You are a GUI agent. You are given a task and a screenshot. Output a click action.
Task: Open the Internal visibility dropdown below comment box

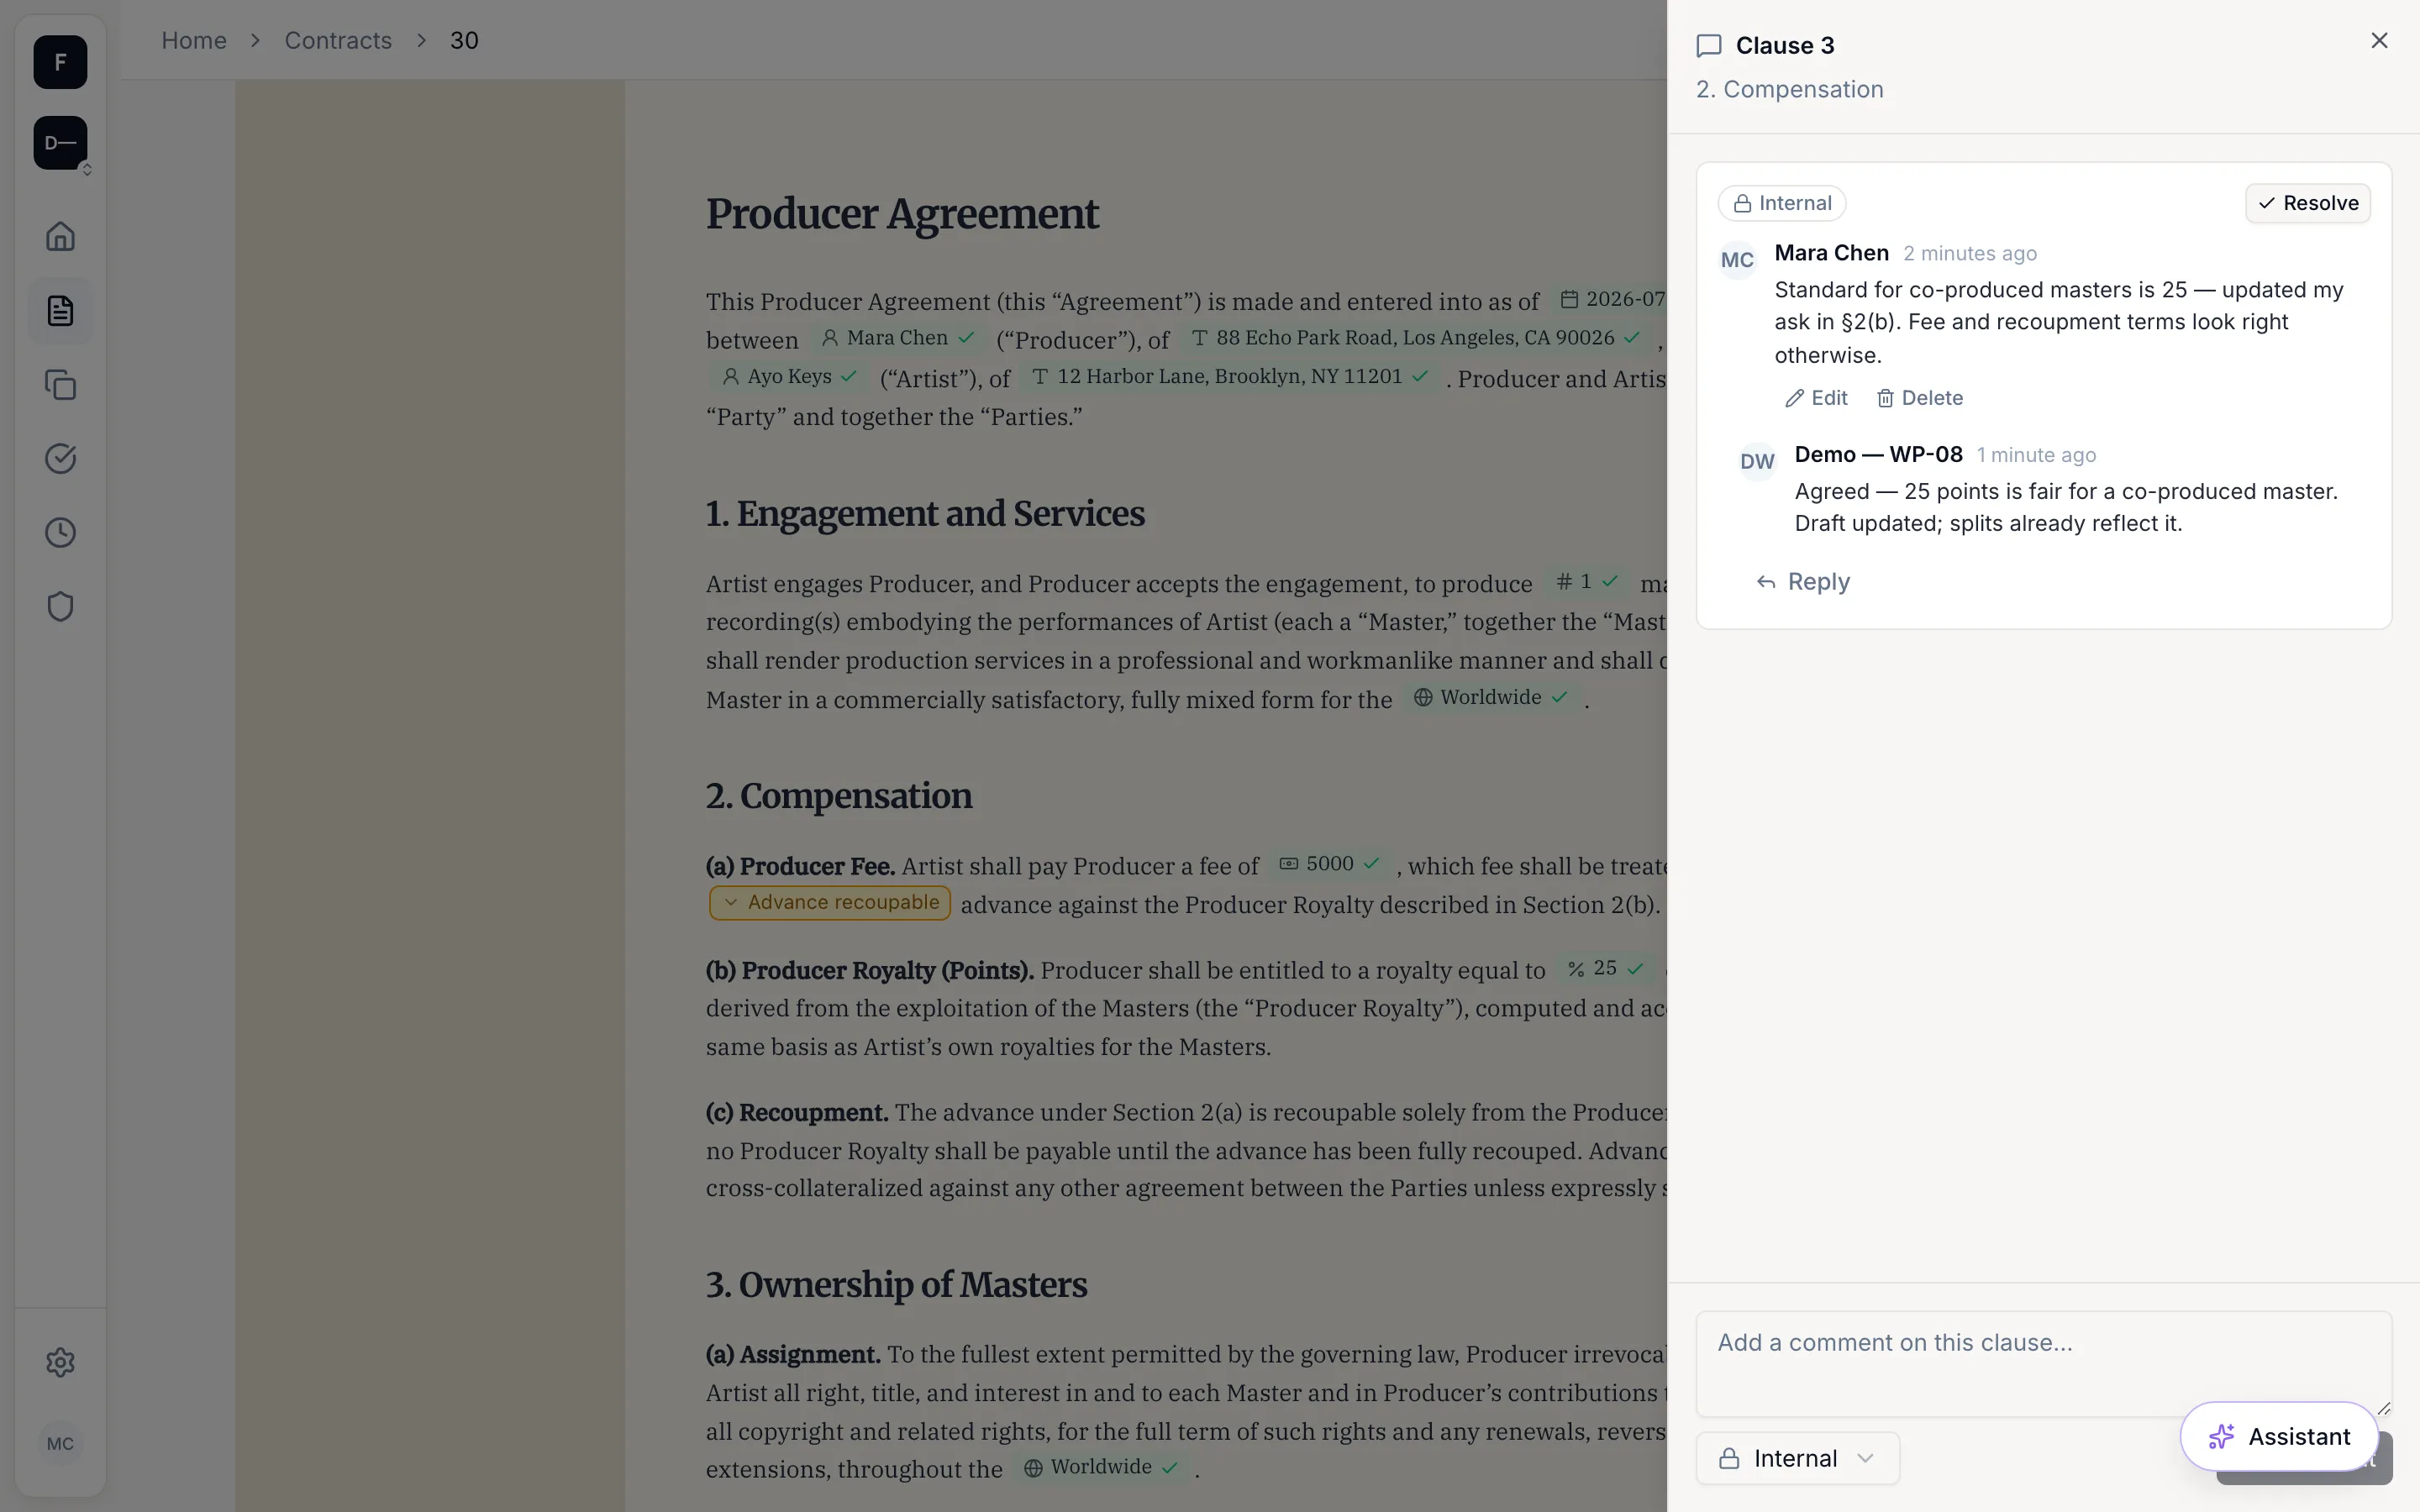click(x=1797, y=1458)
